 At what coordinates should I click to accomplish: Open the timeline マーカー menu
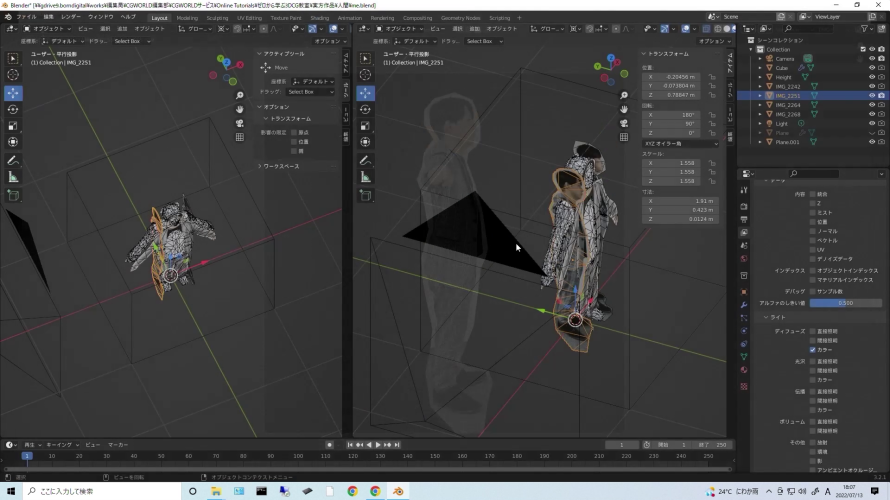coord(118,445)
